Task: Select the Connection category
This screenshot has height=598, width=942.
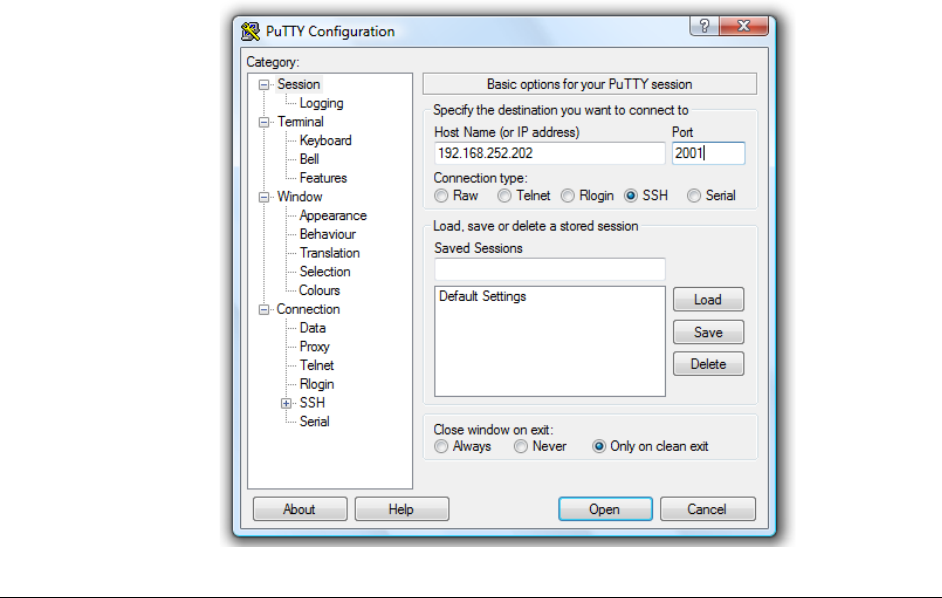Action: tap(308, 309)
